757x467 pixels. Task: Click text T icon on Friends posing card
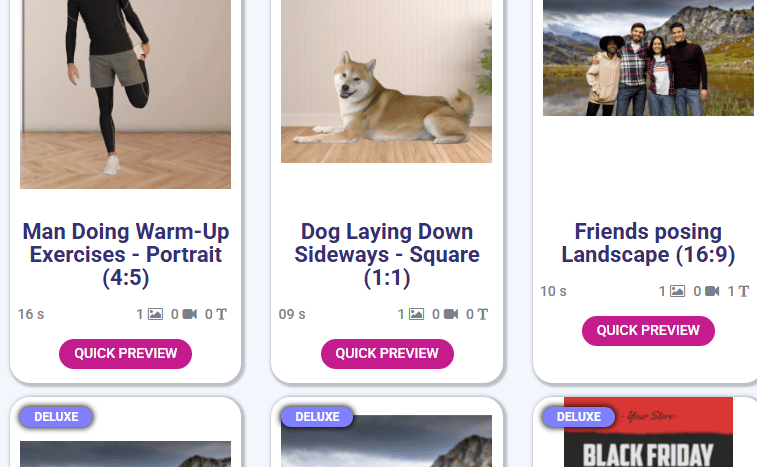[743, 291]
